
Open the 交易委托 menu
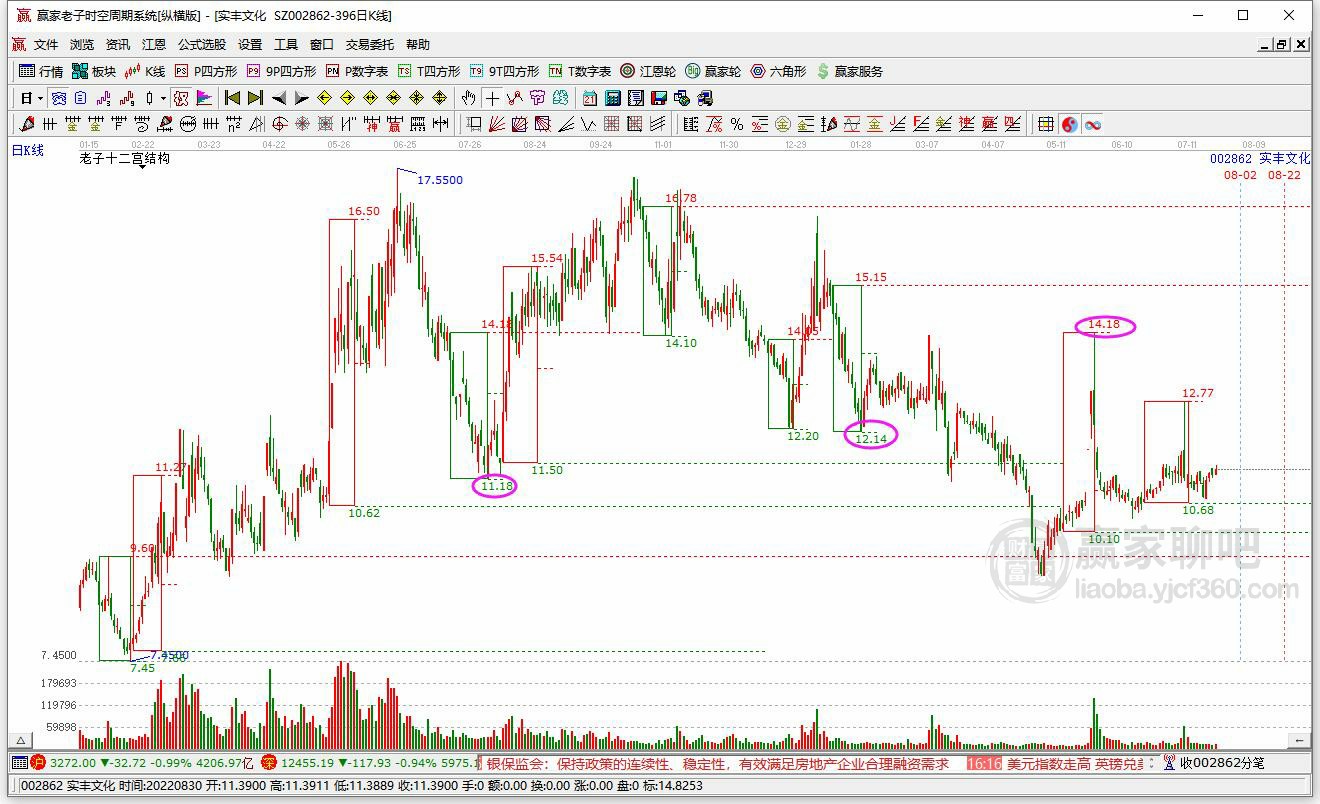370,44
